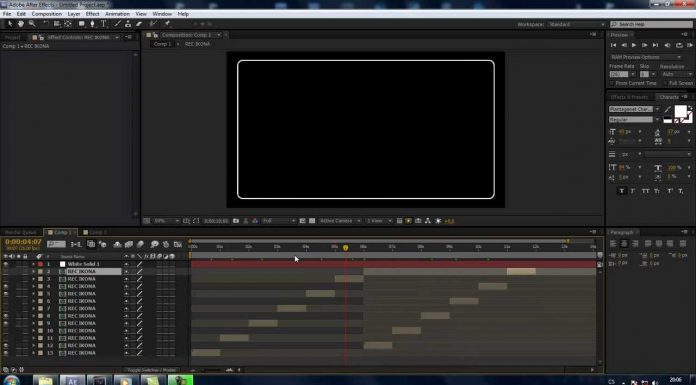Click the eyedropper in Character panel
The height and width of the screenshot is (385, 696).
pyautogui.click(x=668, y=109)
